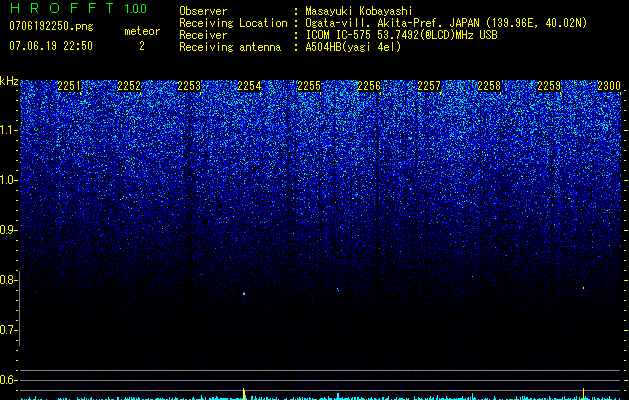Click the 0.8 frequency axis label
Screen dimensions: 629x400
click(8, 280)
